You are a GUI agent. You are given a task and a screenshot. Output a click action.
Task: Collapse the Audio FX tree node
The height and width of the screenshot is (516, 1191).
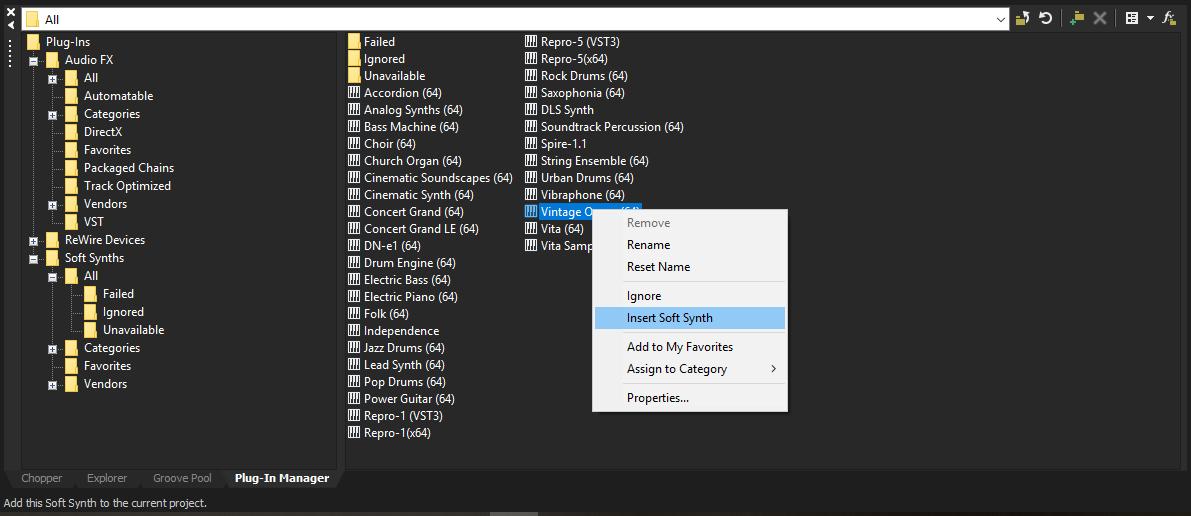[33, 60]
